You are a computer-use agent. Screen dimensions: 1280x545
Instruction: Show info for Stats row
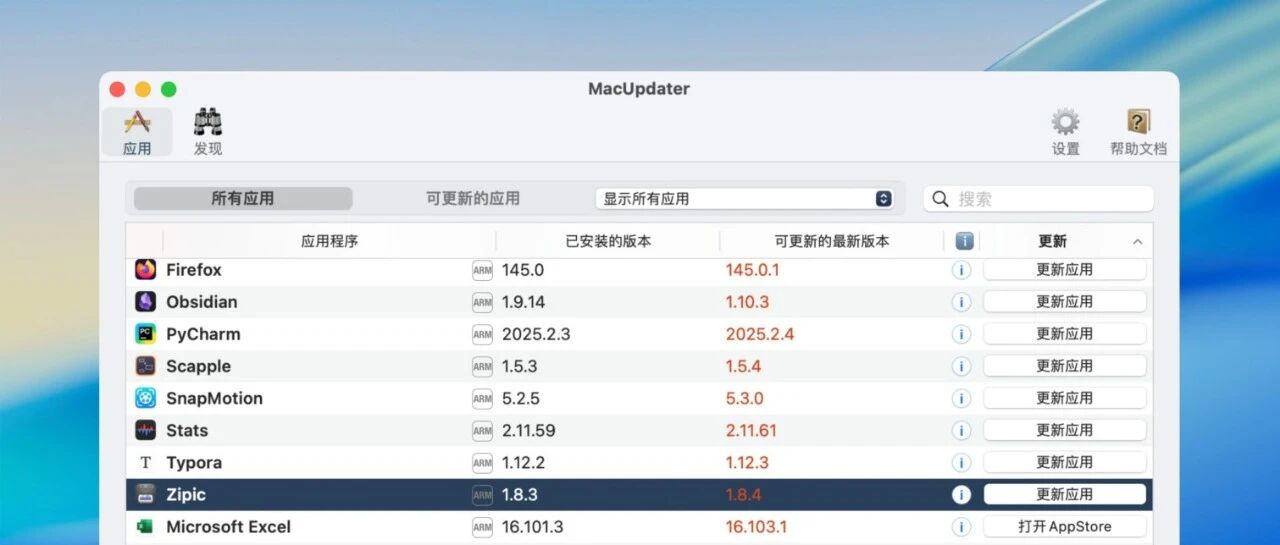point(962,430)
